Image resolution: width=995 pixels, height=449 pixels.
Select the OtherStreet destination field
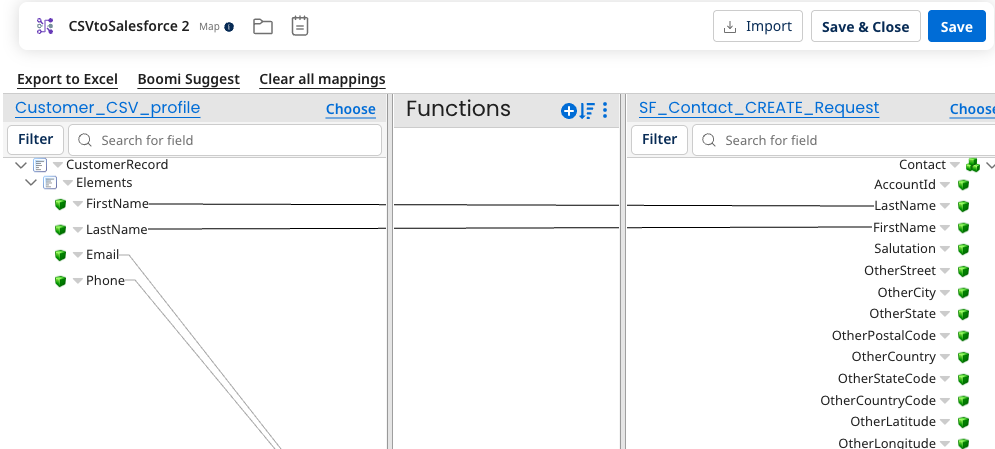coord(900,271)
